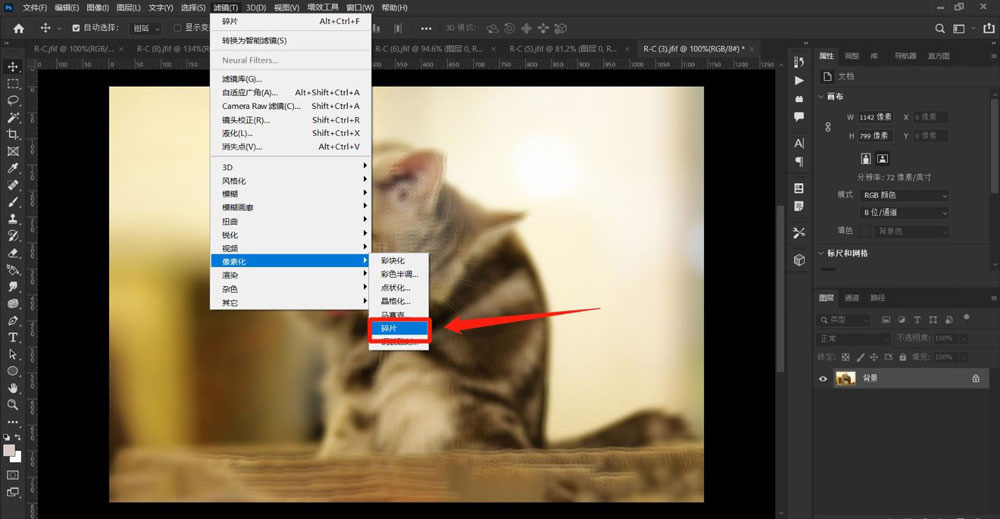Activate the Crop tool
This screenshot has width=1000, height=519.
pyautogui.click(x=13, y=134)
